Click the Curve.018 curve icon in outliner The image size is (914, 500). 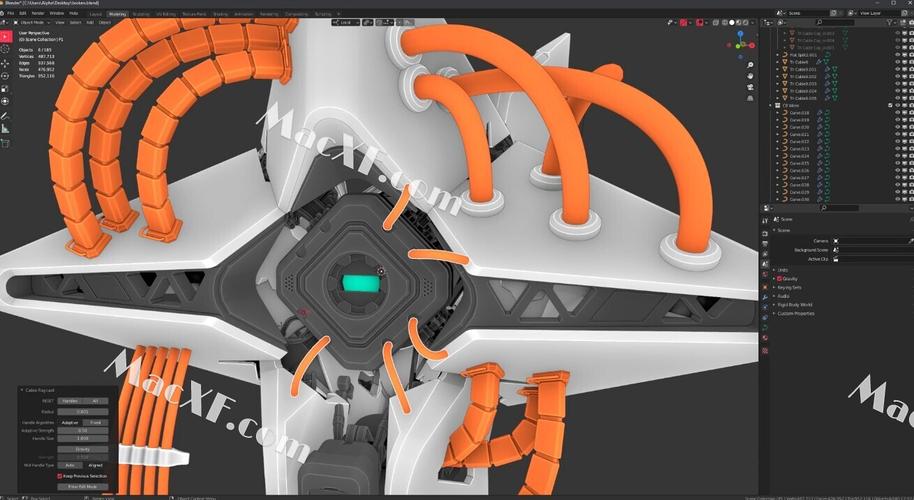(x=785, y=112)
